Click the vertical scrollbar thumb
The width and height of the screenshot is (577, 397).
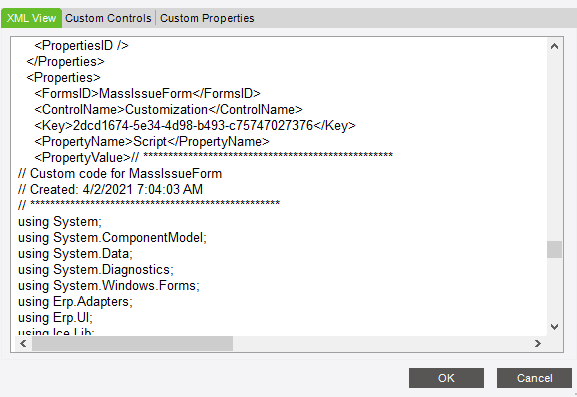554,249
